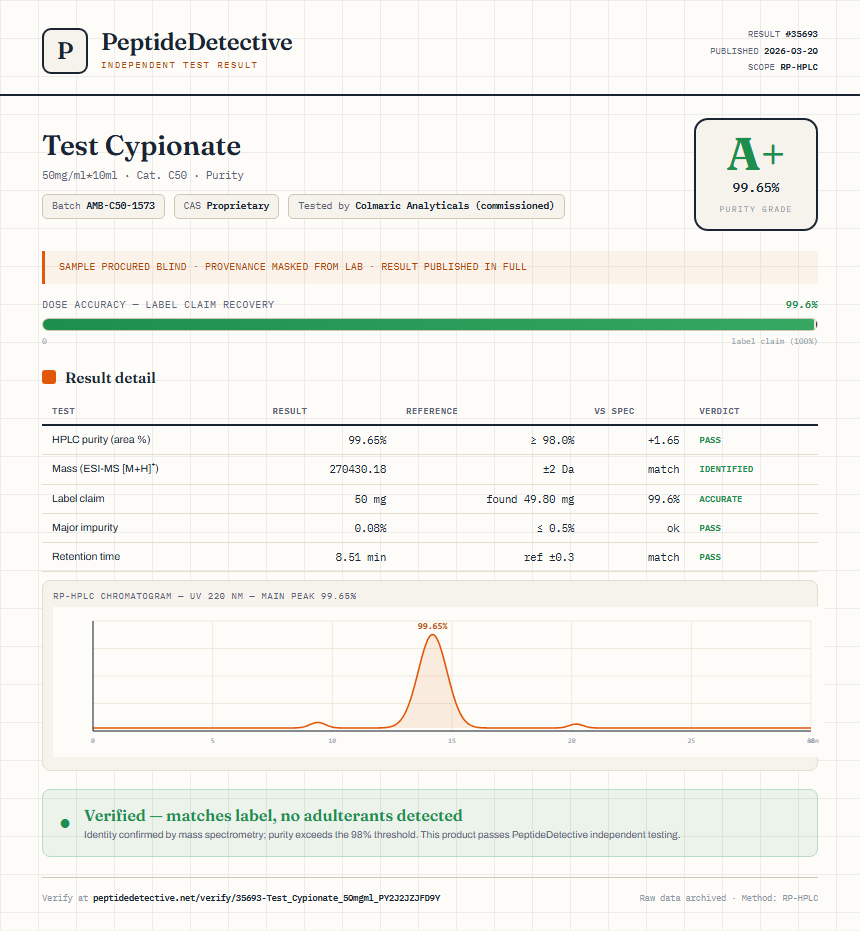Click the CAS Proprietary chip

(x=226, y=206)
